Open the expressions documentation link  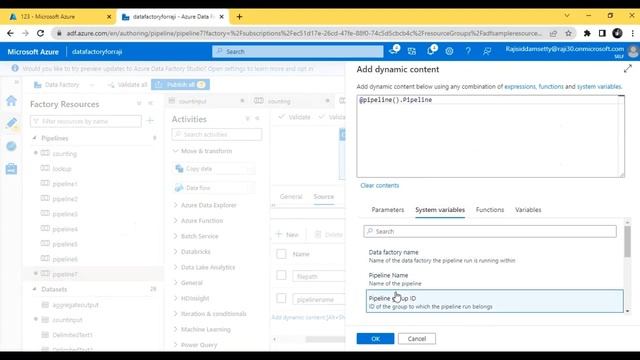point(520,87)
